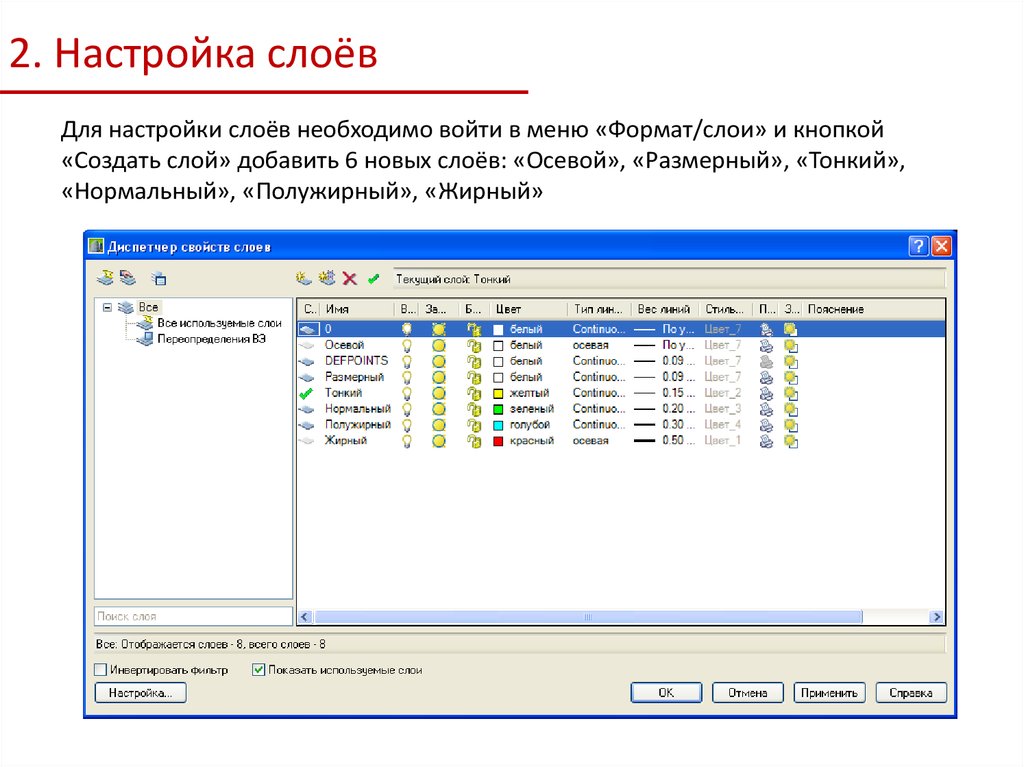Click the Поиск слоя search field
1024x767 pixels.
coord(193,617)
